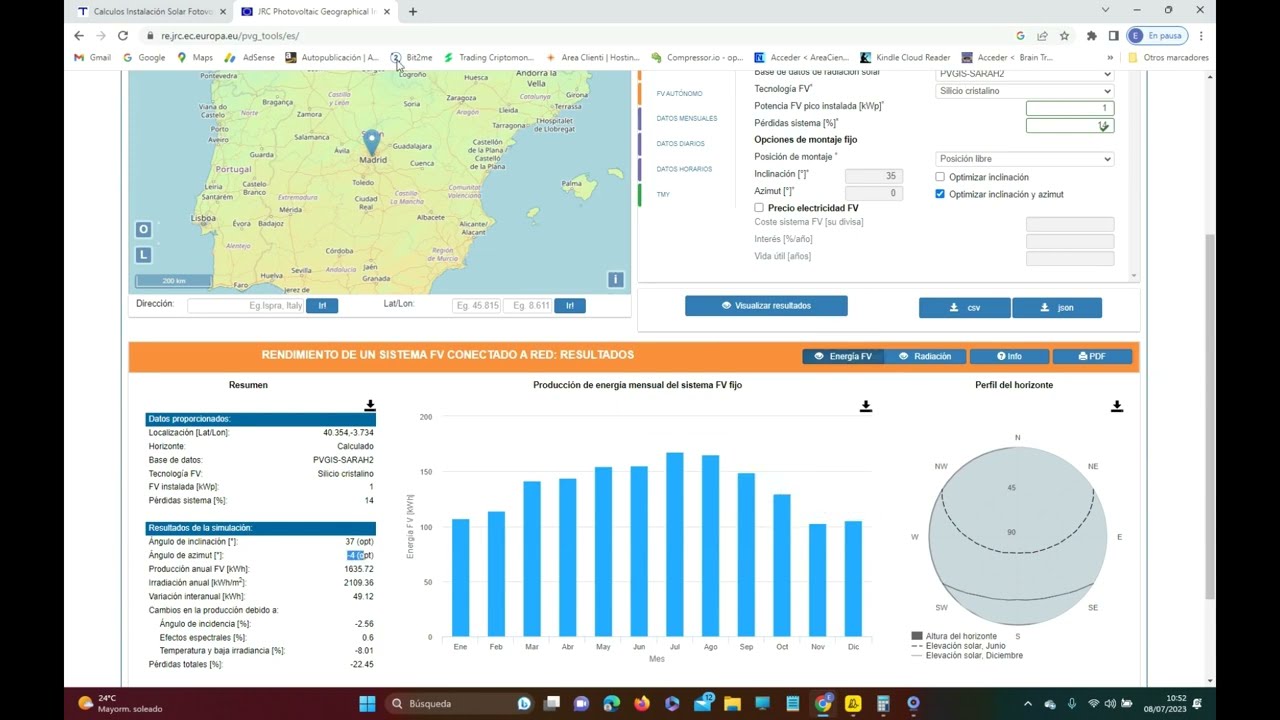1280x720 pixels.
Task: Download the Resumen summary data
Action: coord(370,405)
